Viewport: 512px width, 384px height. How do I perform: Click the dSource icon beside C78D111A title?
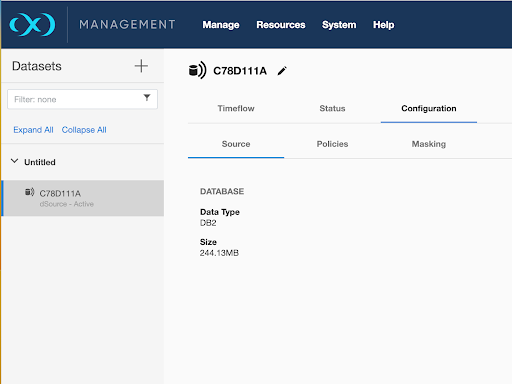click(x=197, y=70)
